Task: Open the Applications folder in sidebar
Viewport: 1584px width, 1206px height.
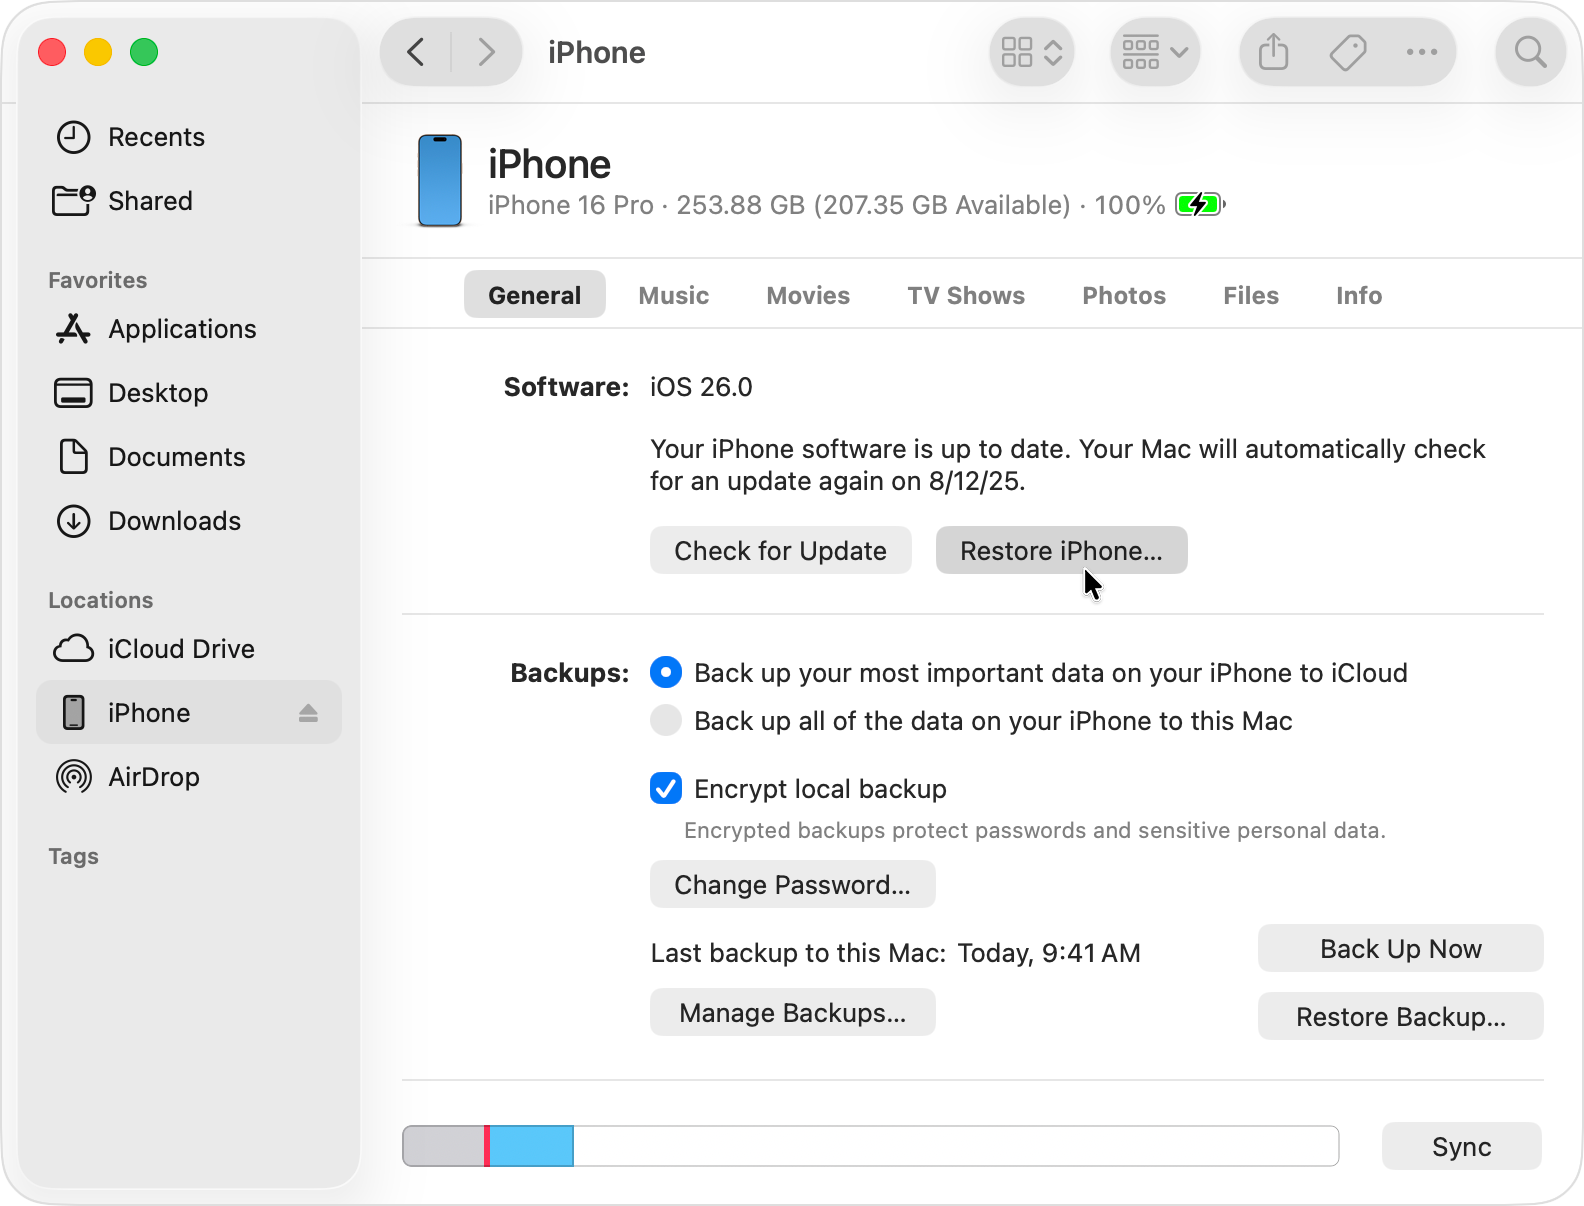Action: [181, 329]
